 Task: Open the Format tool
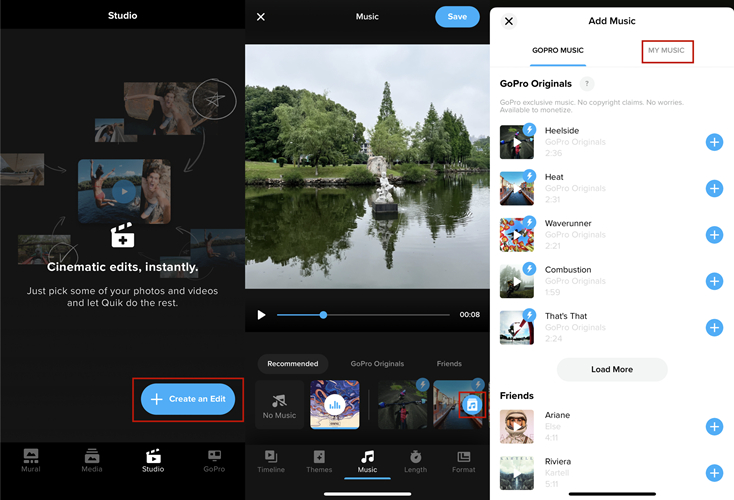tap(463, 461)
